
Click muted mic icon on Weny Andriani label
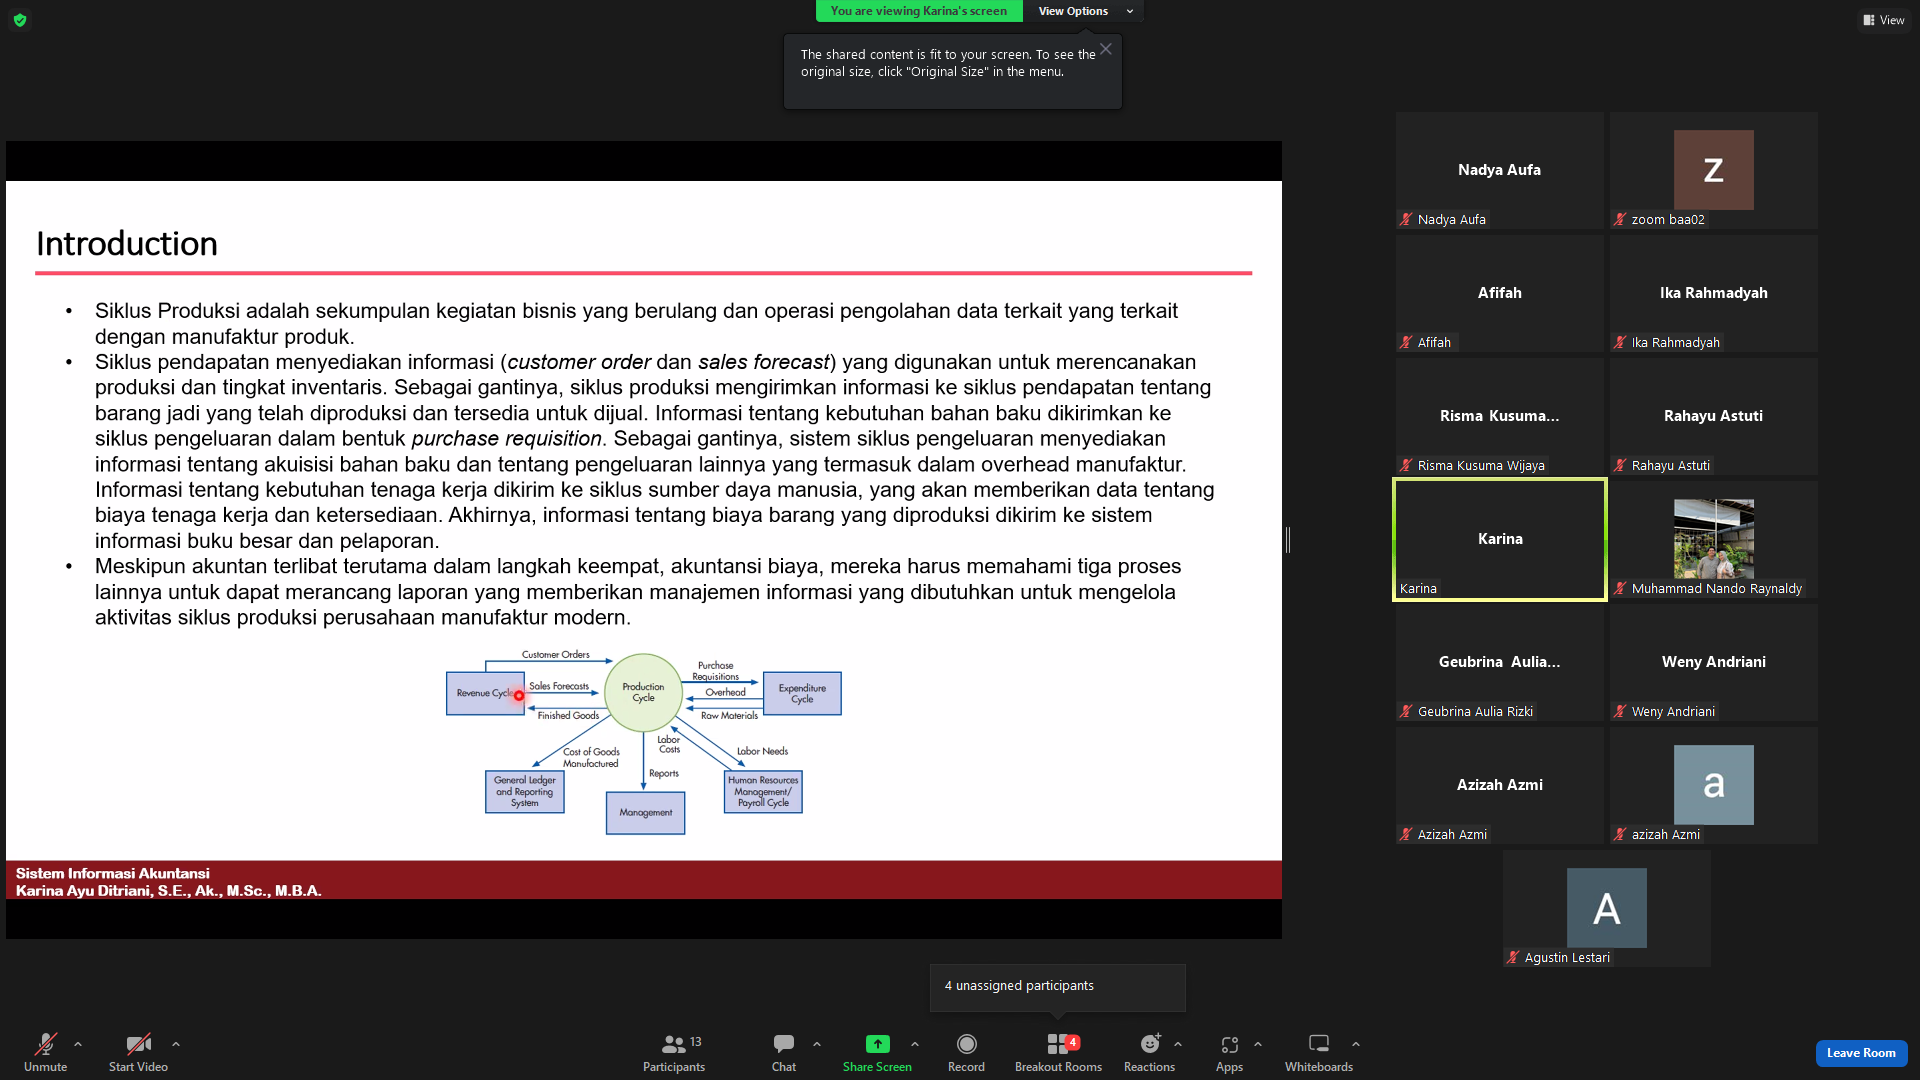(1621, 712)
